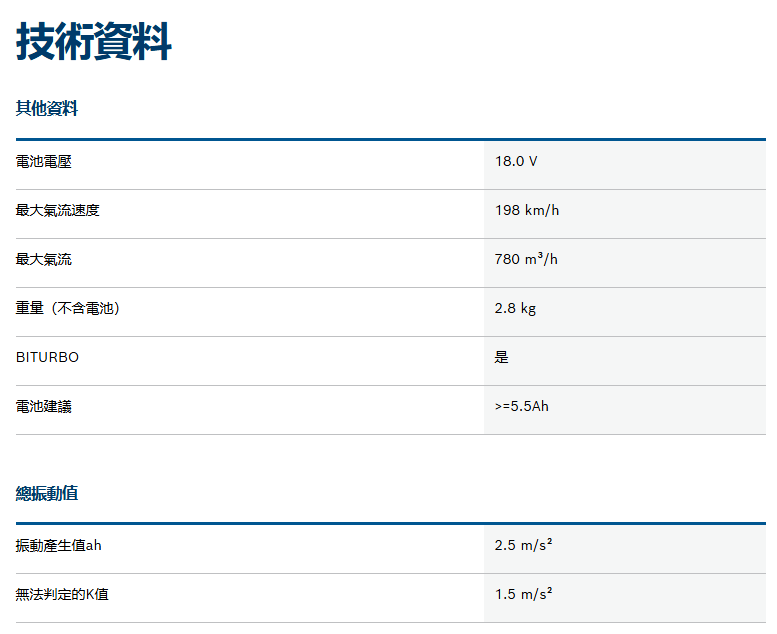777x634 pixels.
Task: Click the BITURBO row label
Action: (48, 357)
